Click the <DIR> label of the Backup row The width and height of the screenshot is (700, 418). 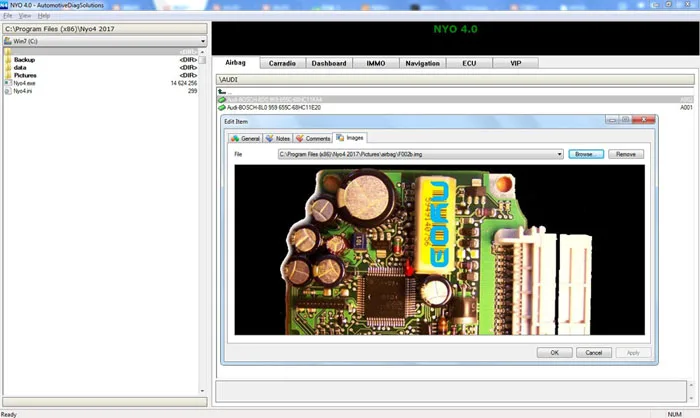[188, 60]
